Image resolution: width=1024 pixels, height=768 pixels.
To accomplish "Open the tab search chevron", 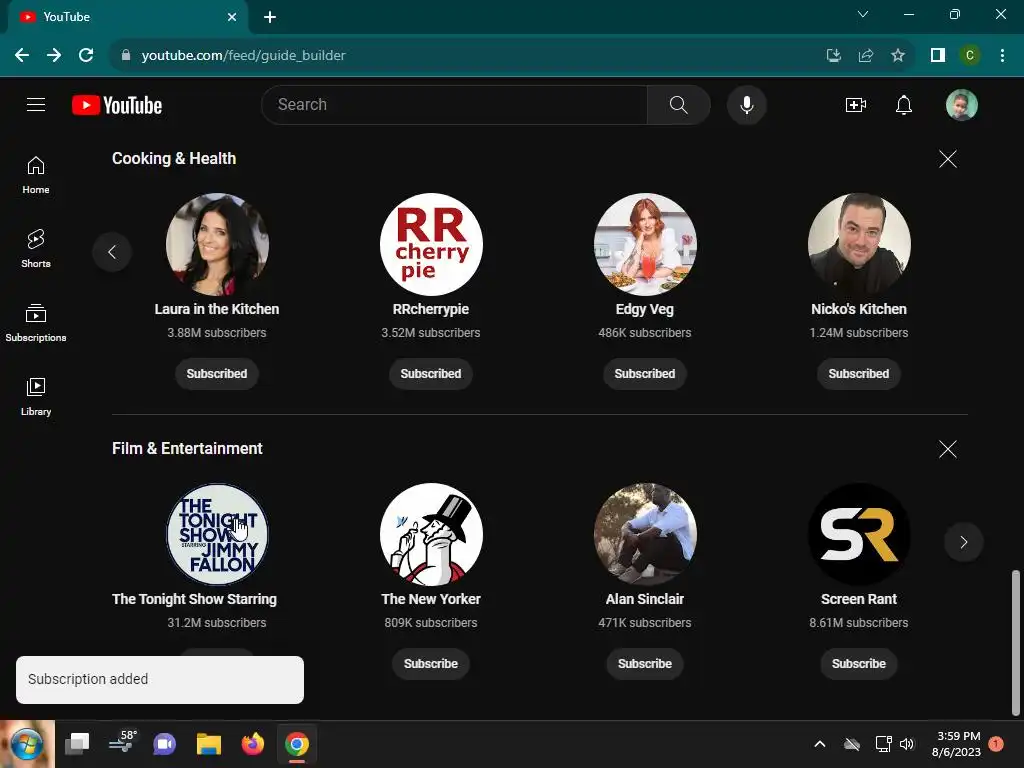I will 863,14.
